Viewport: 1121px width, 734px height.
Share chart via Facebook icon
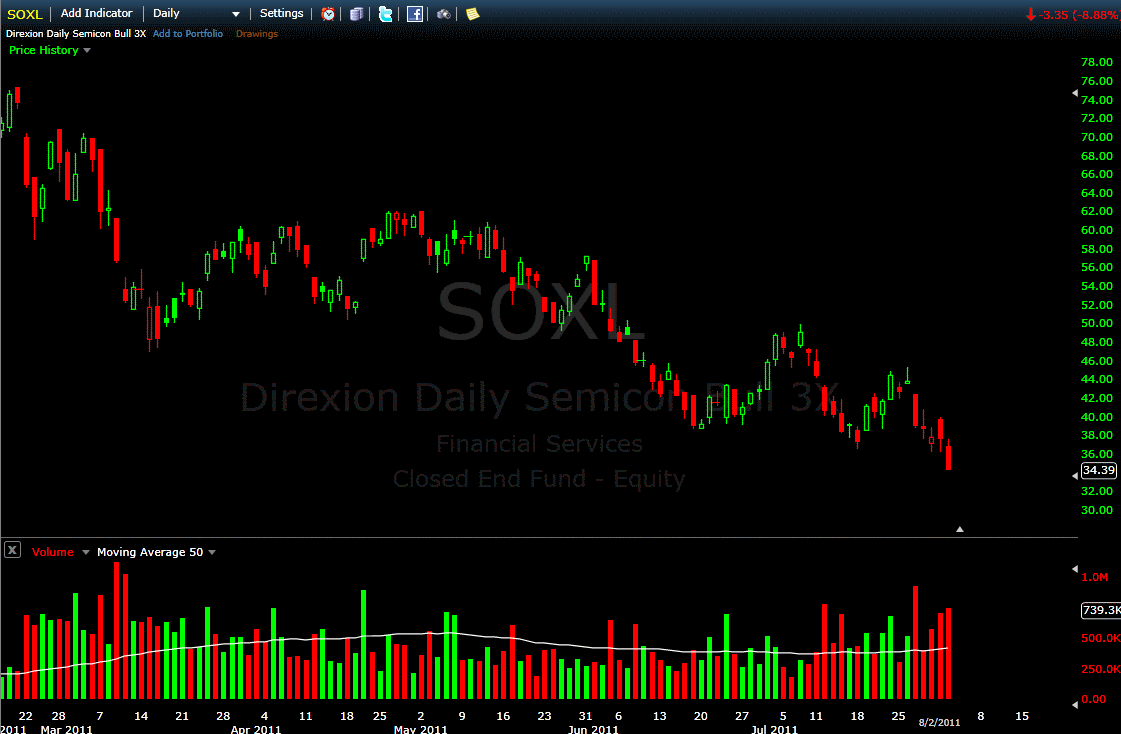pos(415,14)
